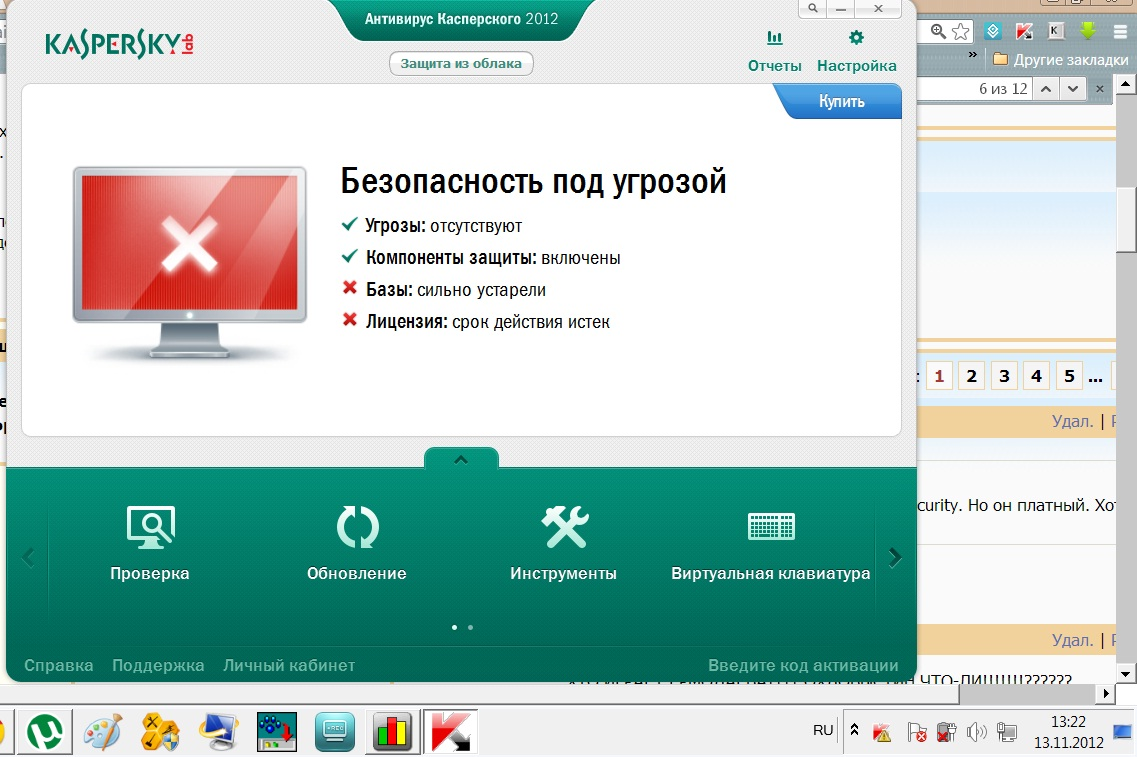Close the browser find bar
1137x757 pixels.
coord(1100,89)
